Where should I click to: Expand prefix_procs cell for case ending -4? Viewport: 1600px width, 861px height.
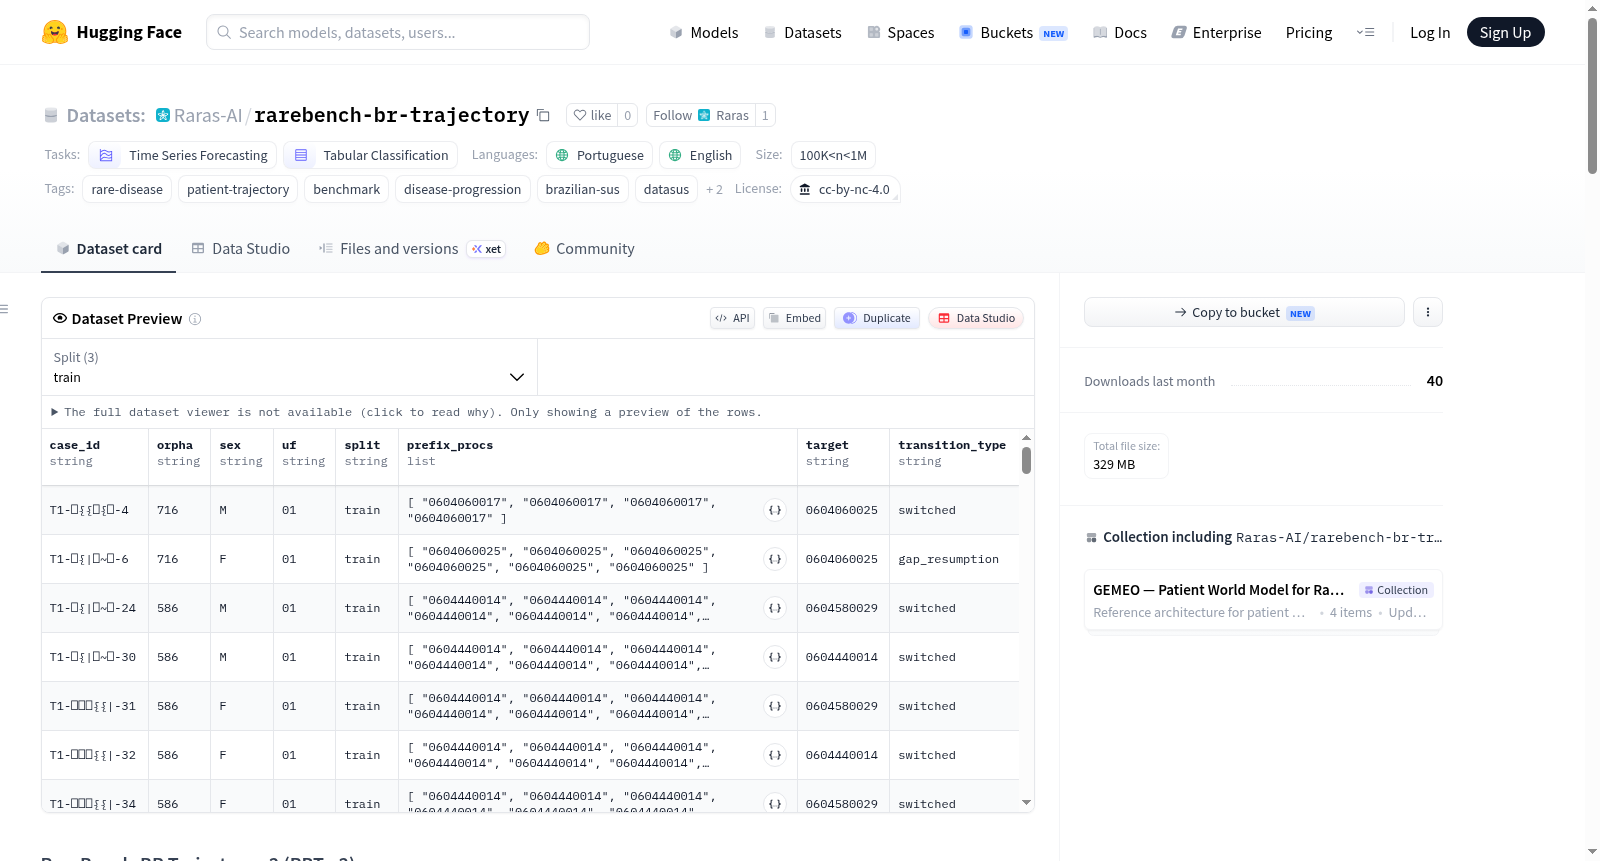click(x=775, y=510)
